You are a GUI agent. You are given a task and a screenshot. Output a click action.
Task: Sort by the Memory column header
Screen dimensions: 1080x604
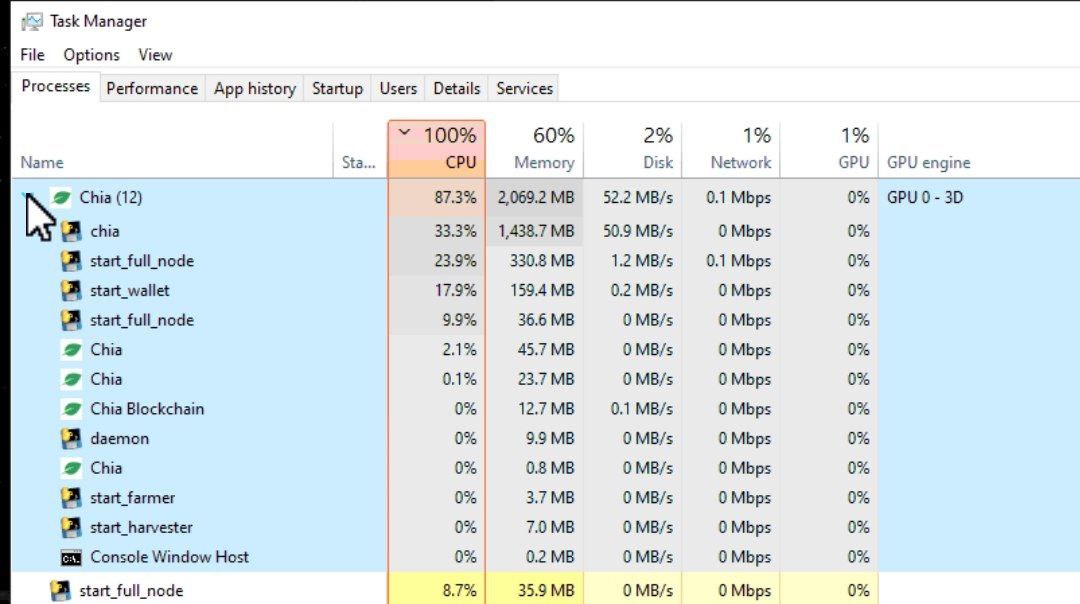[x=534, y=150]
